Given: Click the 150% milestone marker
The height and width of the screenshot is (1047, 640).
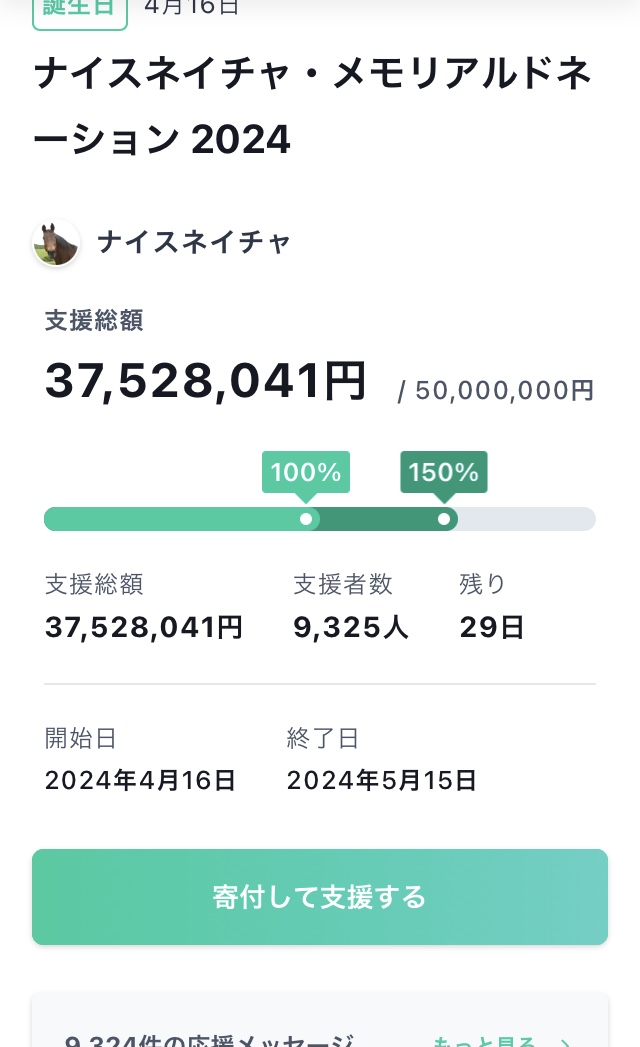Looking at the screenshot, I should [443, 472].
